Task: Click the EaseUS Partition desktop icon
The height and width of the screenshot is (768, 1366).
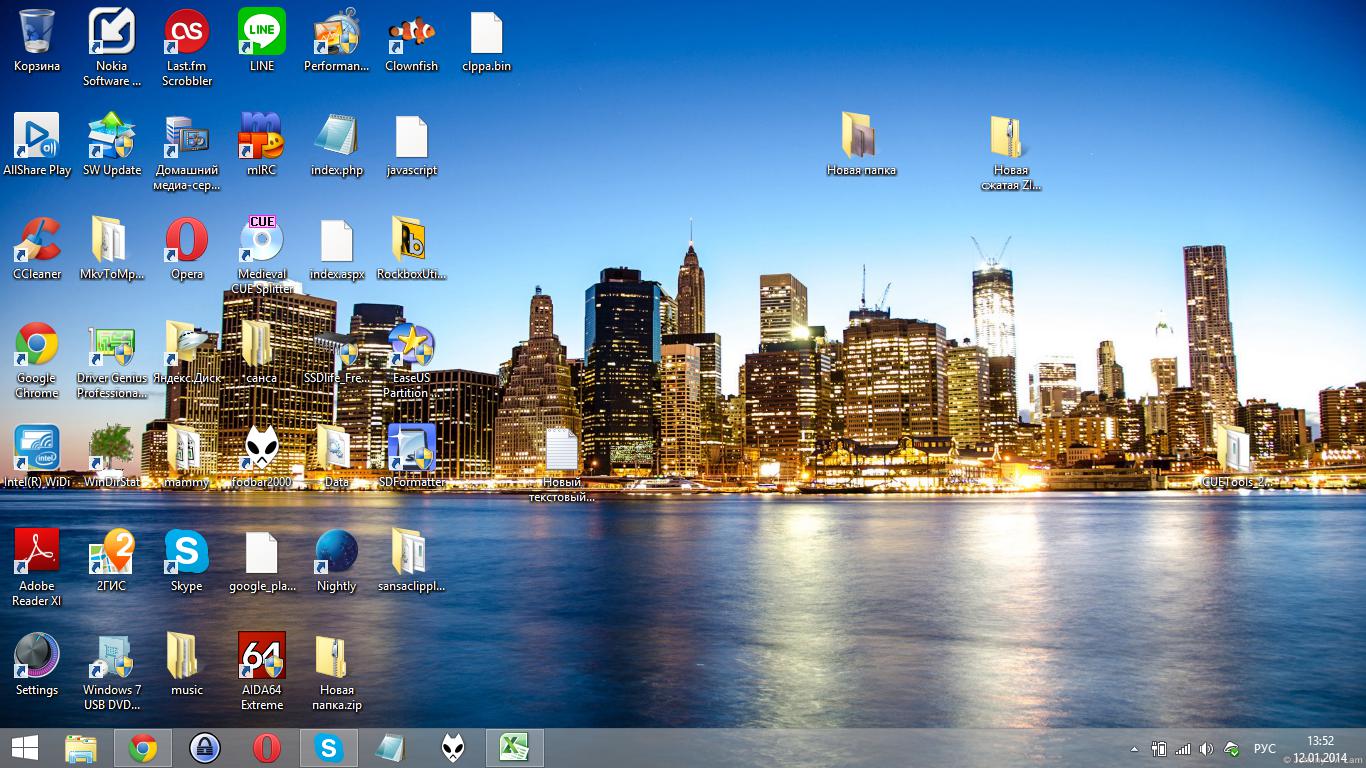Action: pyautogui.click(x=410, y=347)
